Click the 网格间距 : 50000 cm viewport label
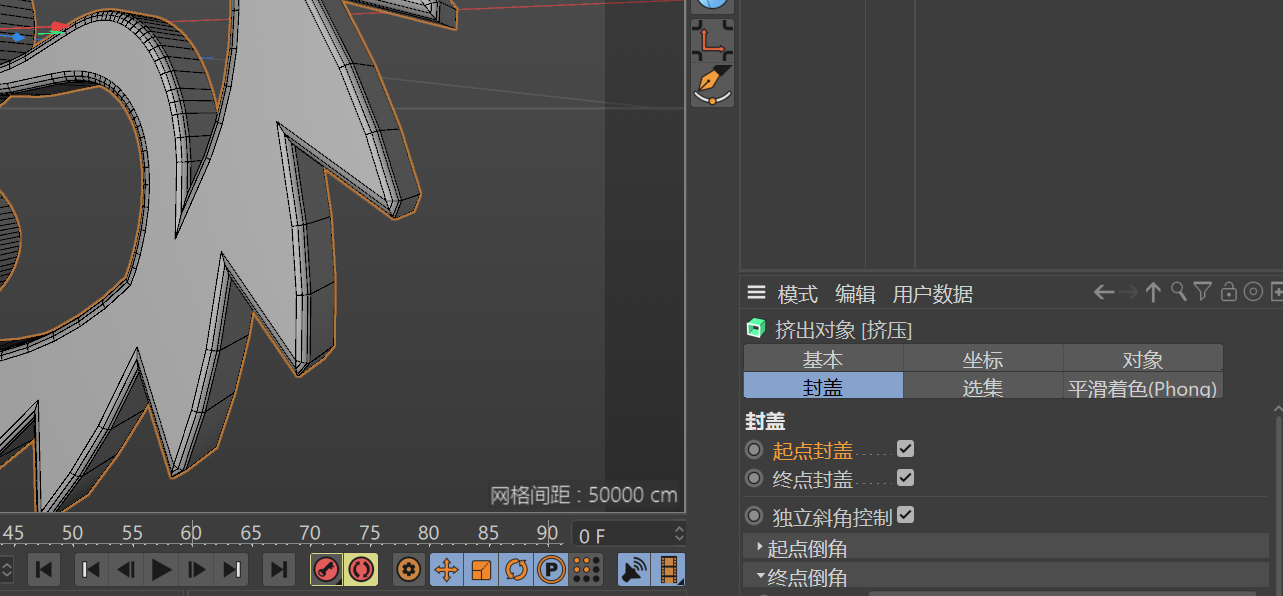 583,494
